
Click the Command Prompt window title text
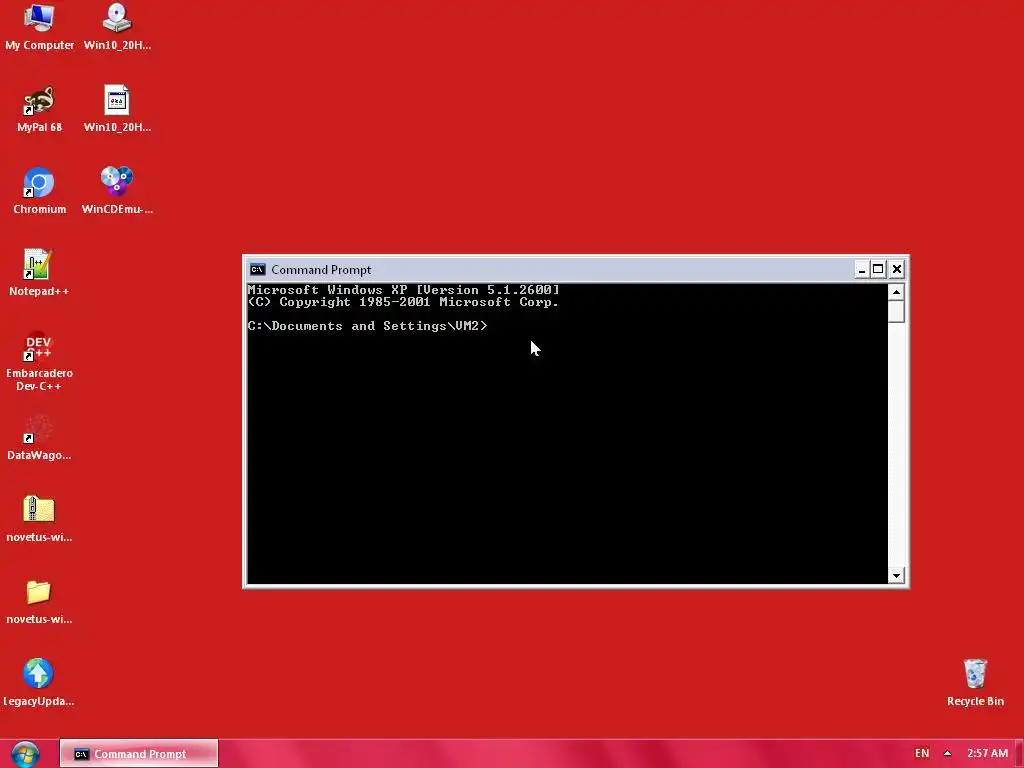pyautogui.click(x=321, y=270)
